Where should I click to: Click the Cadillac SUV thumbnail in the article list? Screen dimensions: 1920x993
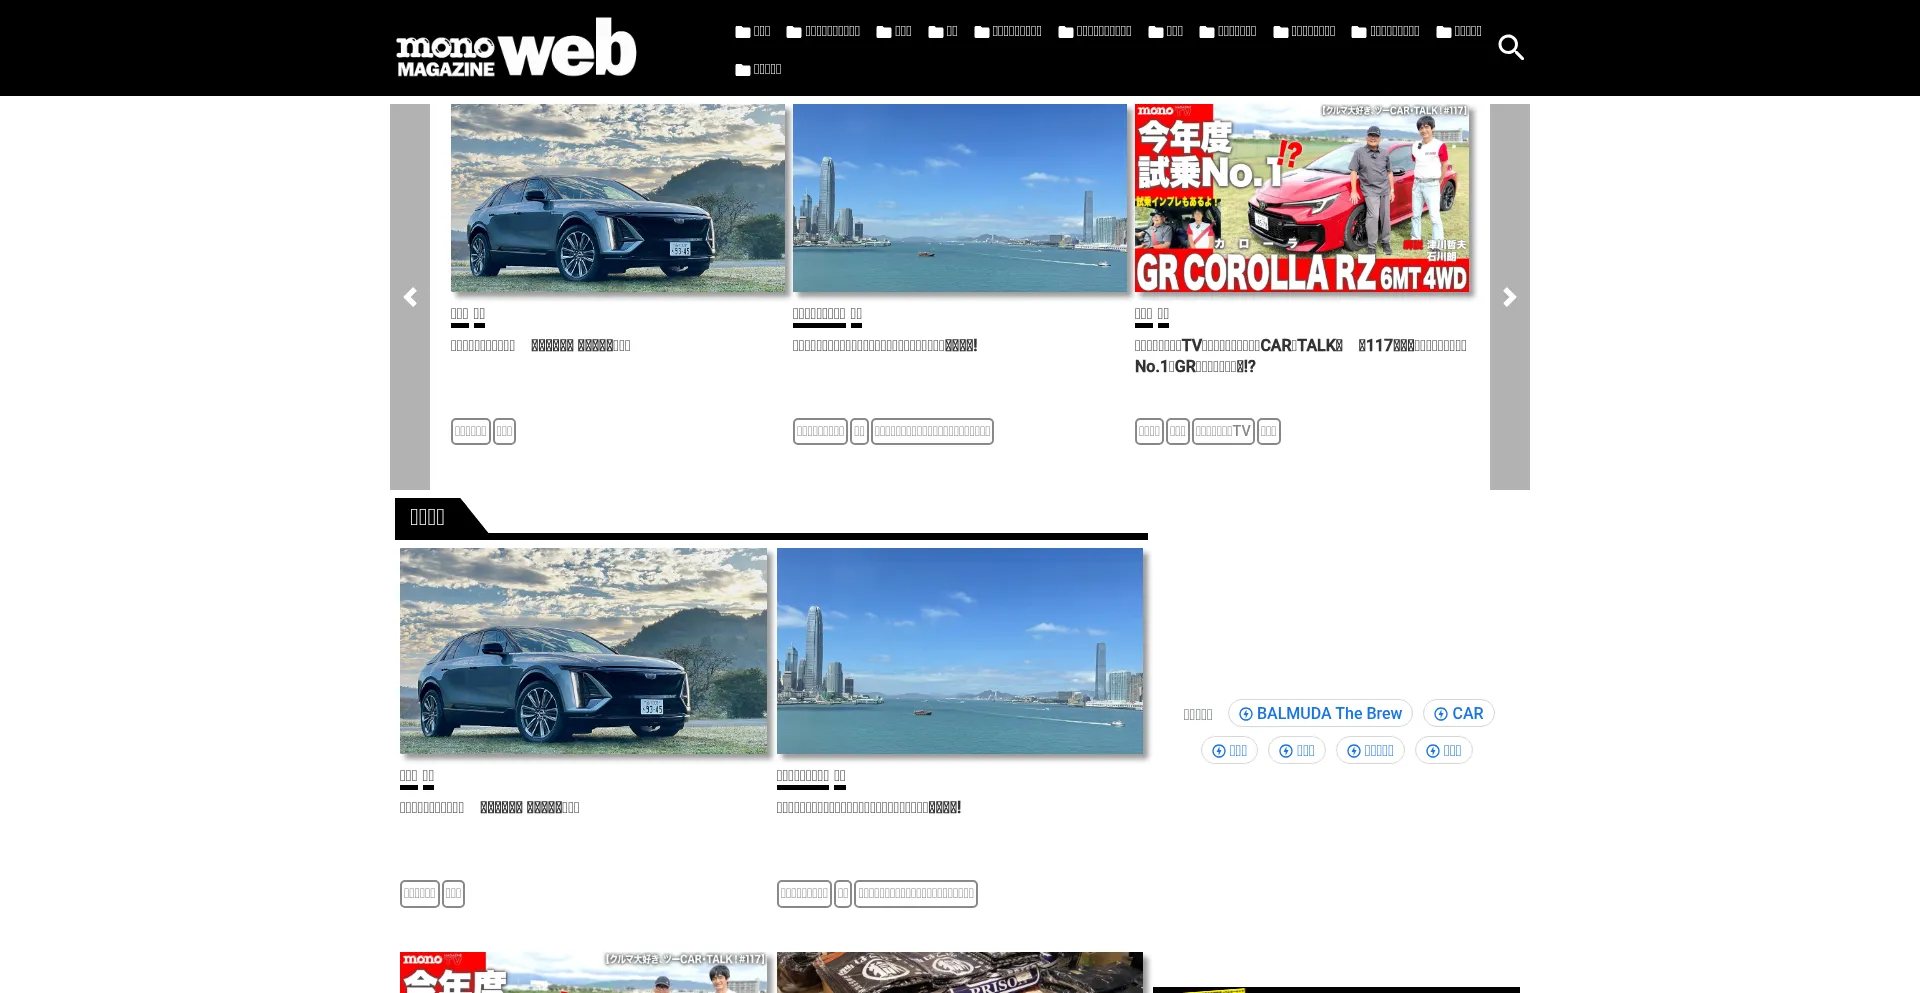tap(583, 651)
